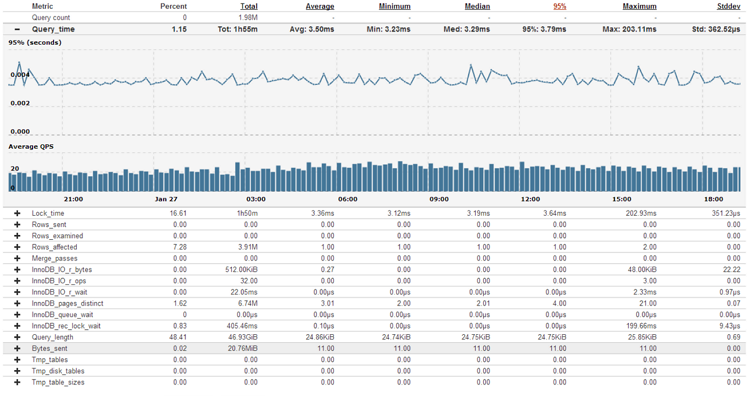
Task: Expand the Rows_affected row
Action: point(17,247)
